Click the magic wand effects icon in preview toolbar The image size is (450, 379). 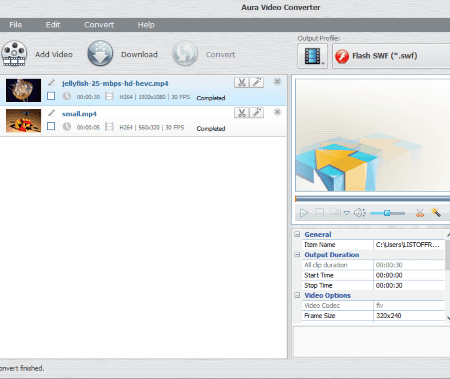pos(436,213)
